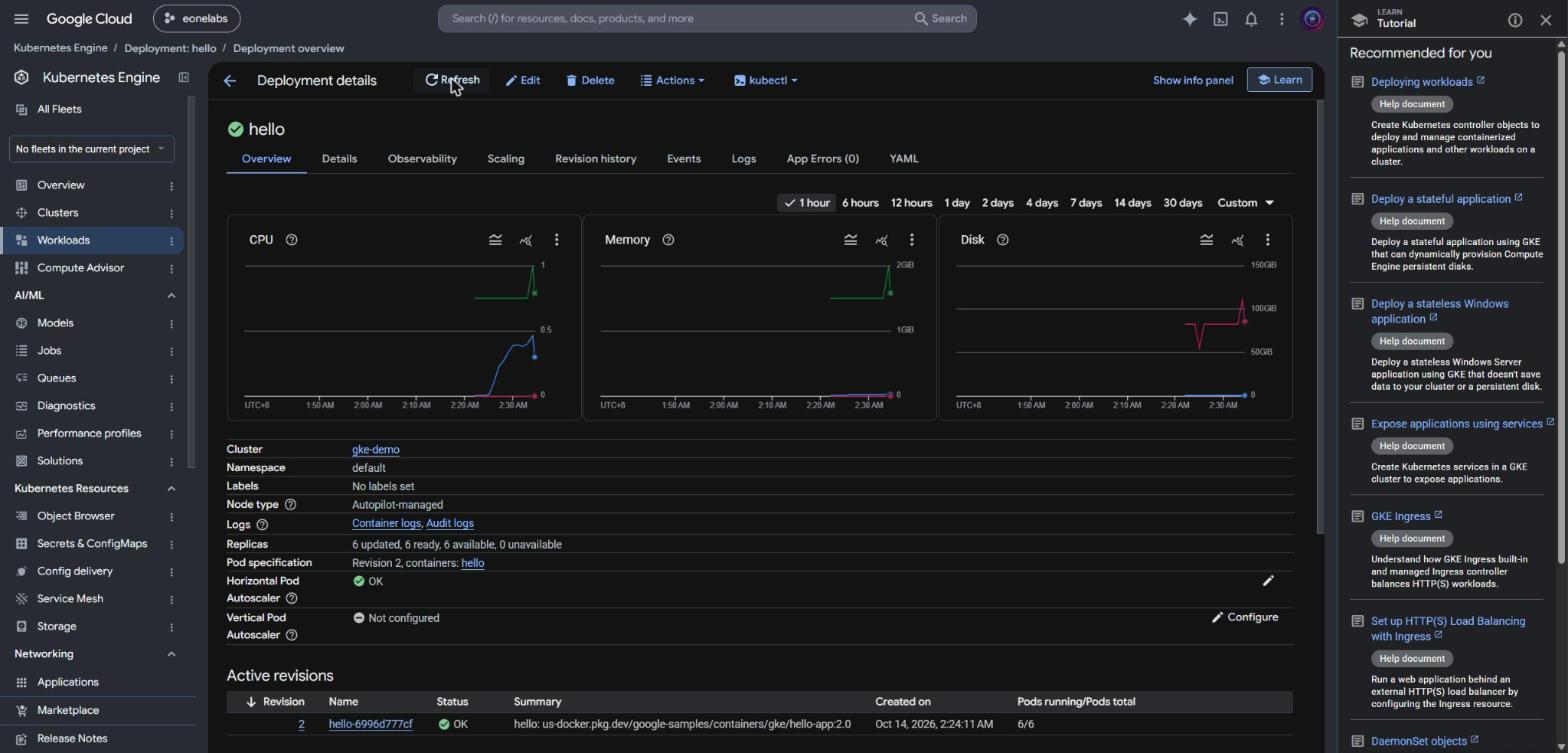Open the Revision history tab

point(596,159)
